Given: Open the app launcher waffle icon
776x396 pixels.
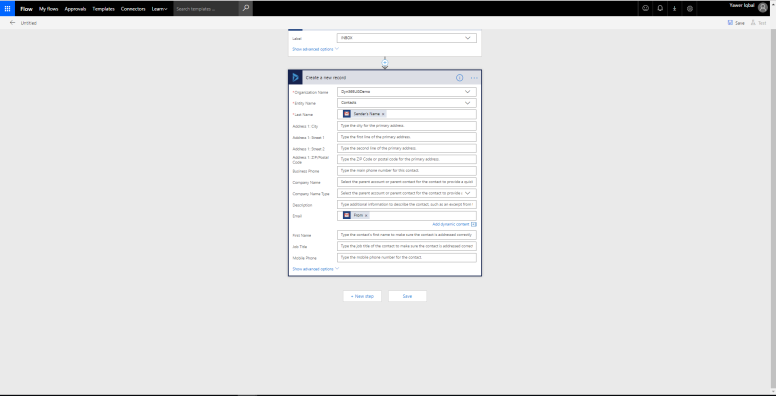Looking at the screenshot, I should coord(7,8).
